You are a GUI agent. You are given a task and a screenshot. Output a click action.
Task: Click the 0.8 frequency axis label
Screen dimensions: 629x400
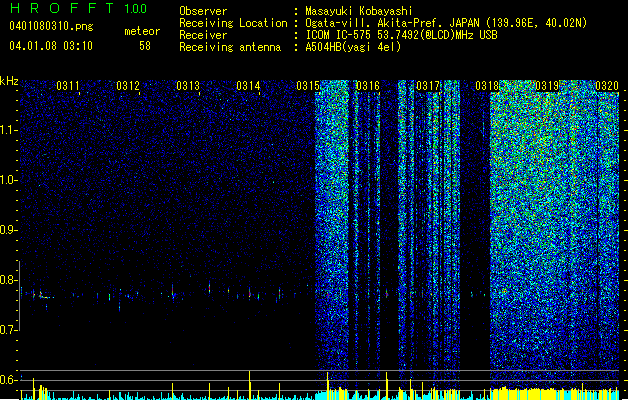[8, 280]
